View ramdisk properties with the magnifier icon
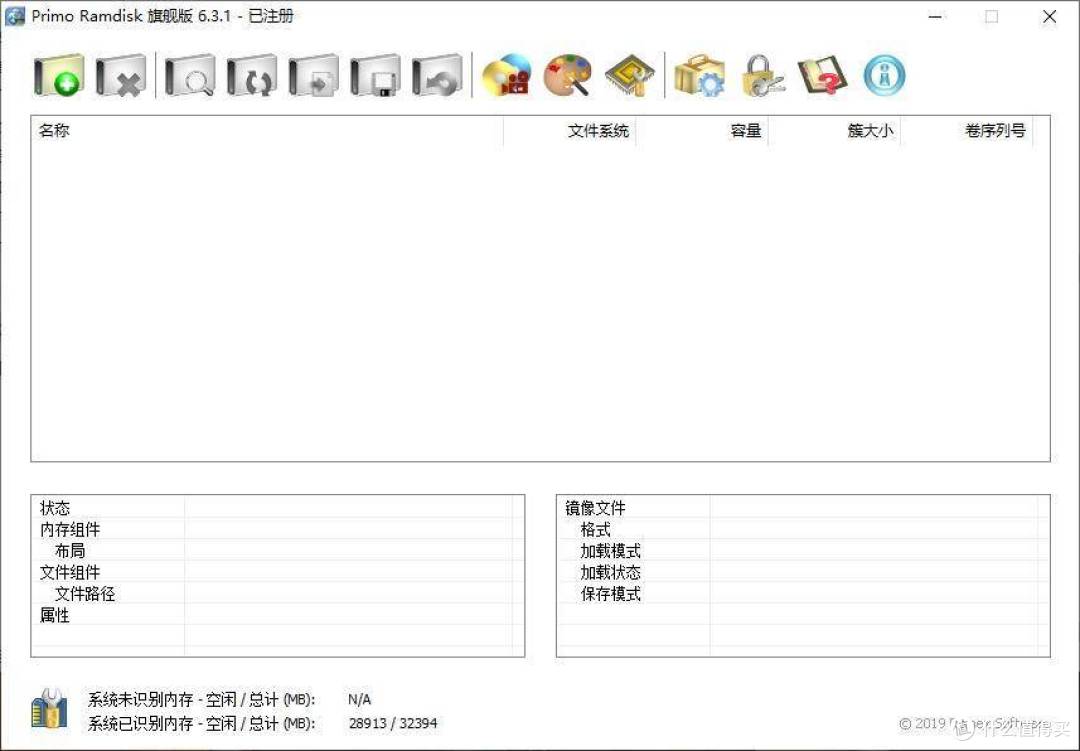The width and height of the screenshot is (1080, 751). coord(188,74)
